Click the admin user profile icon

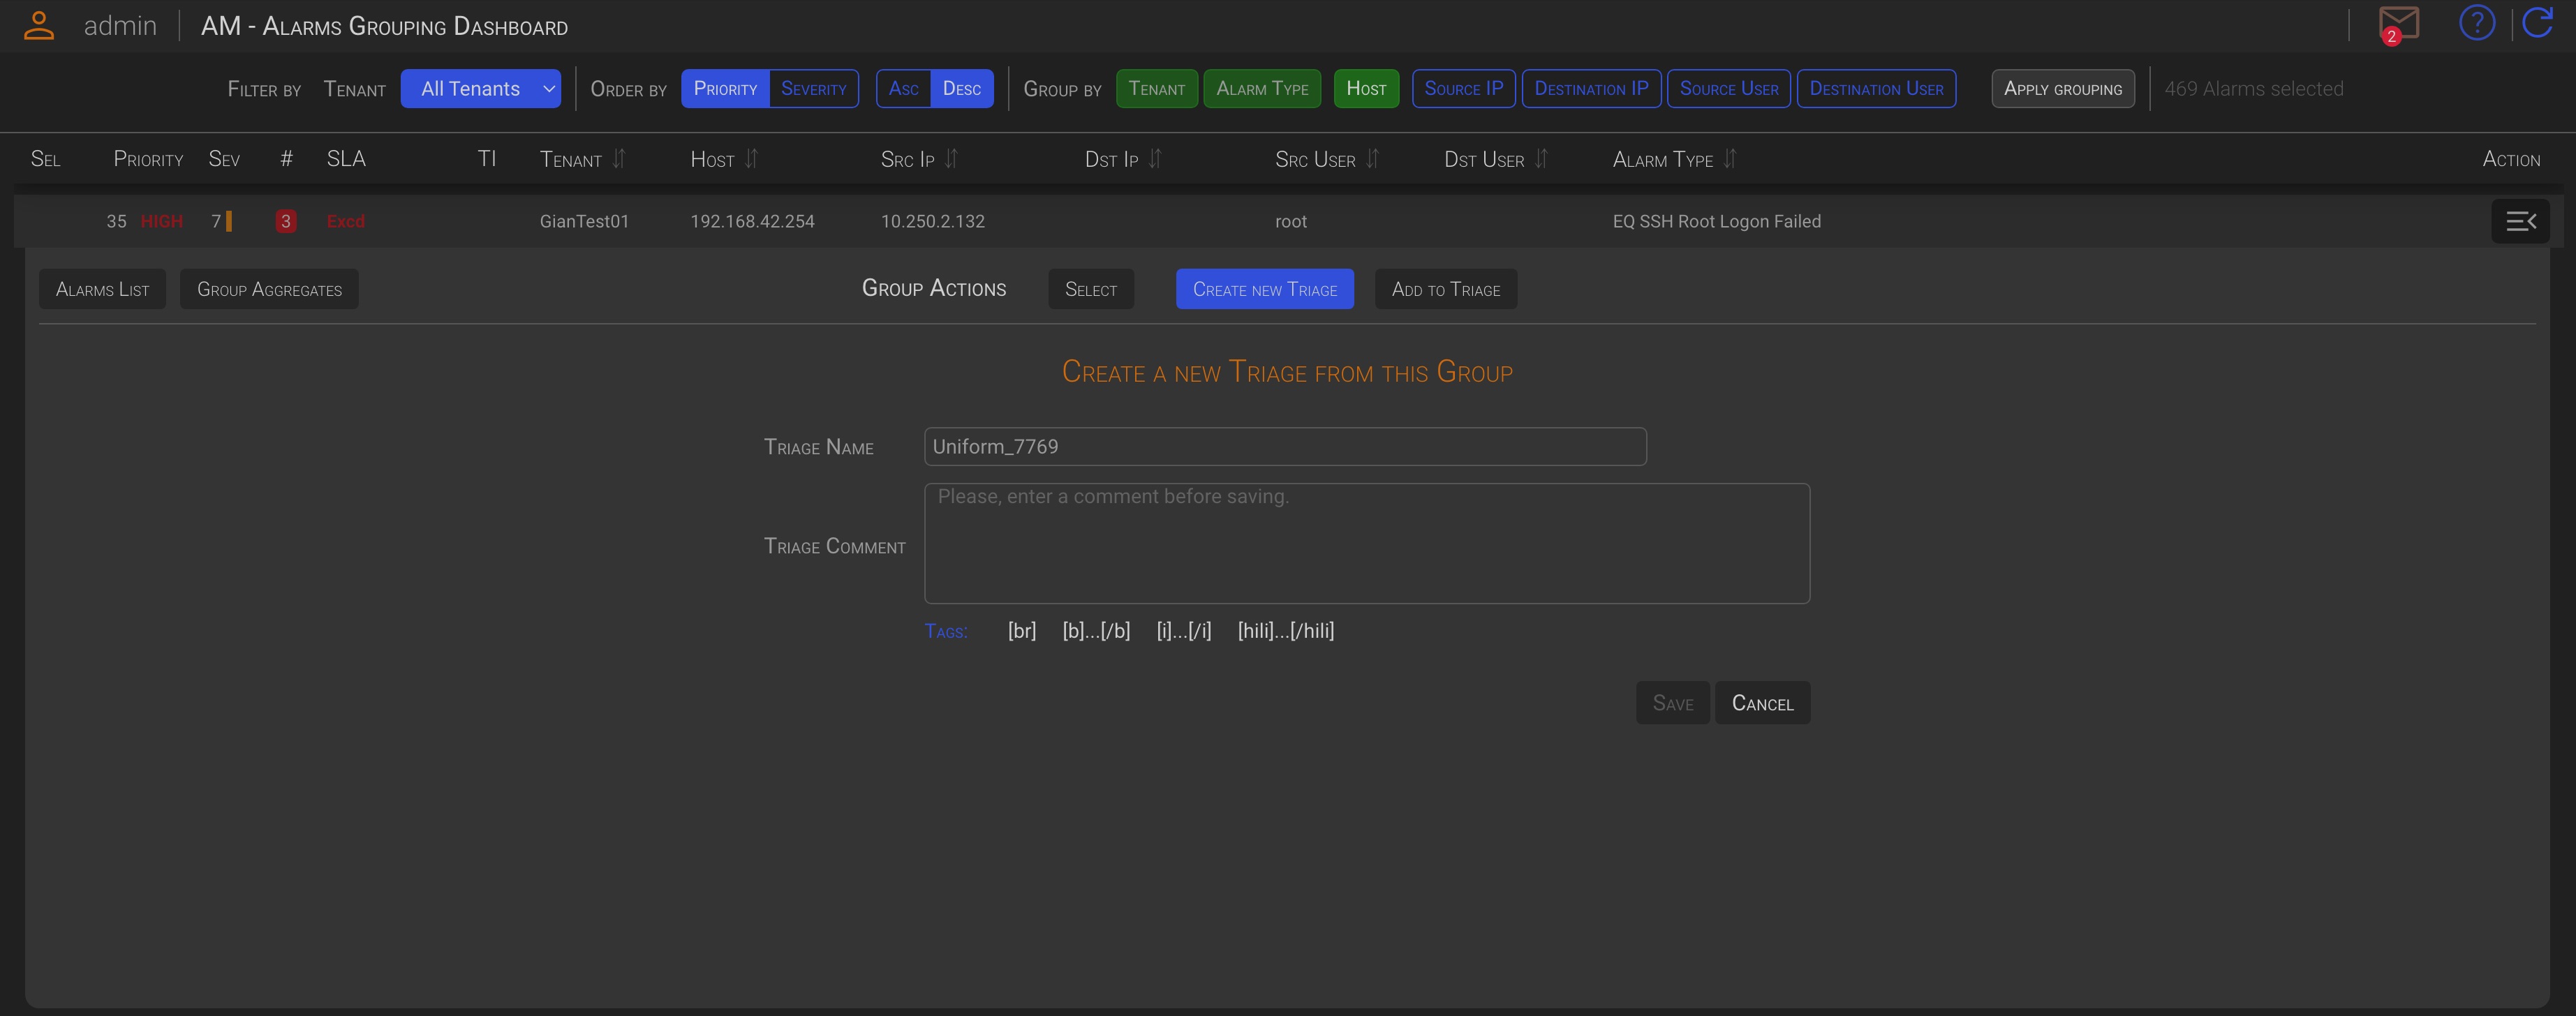(x=38, y=25)
